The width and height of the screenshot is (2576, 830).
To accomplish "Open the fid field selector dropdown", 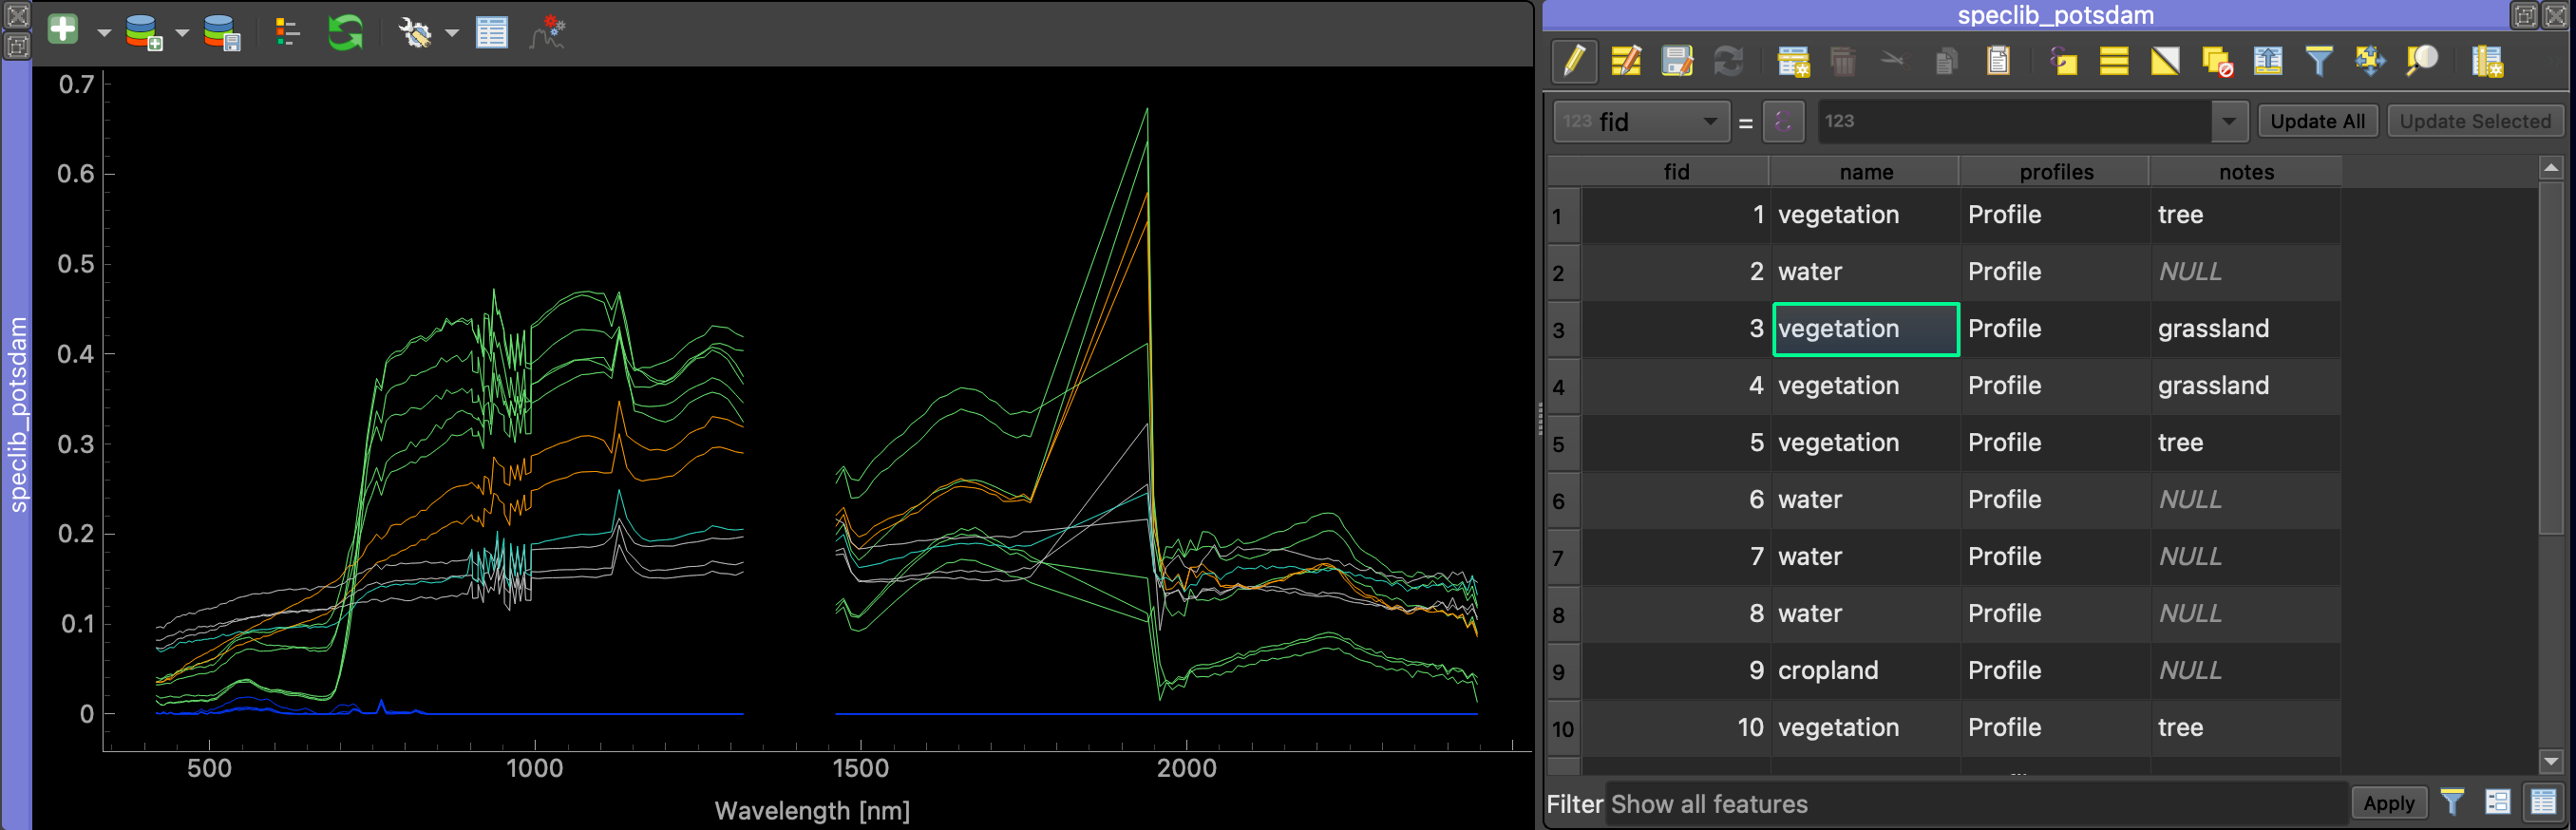I will 1641,122.
